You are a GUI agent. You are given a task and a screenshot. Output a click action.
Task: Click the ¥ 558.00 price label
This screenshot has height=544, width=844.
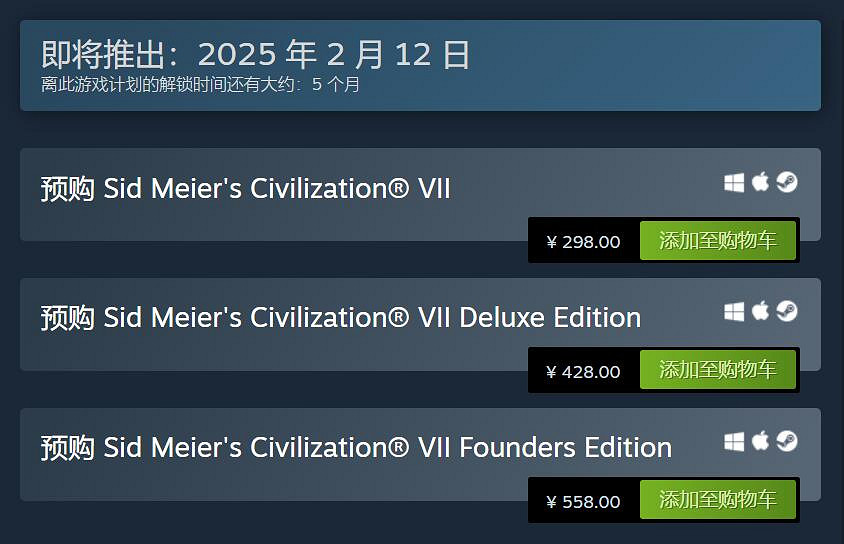(583, 502)
